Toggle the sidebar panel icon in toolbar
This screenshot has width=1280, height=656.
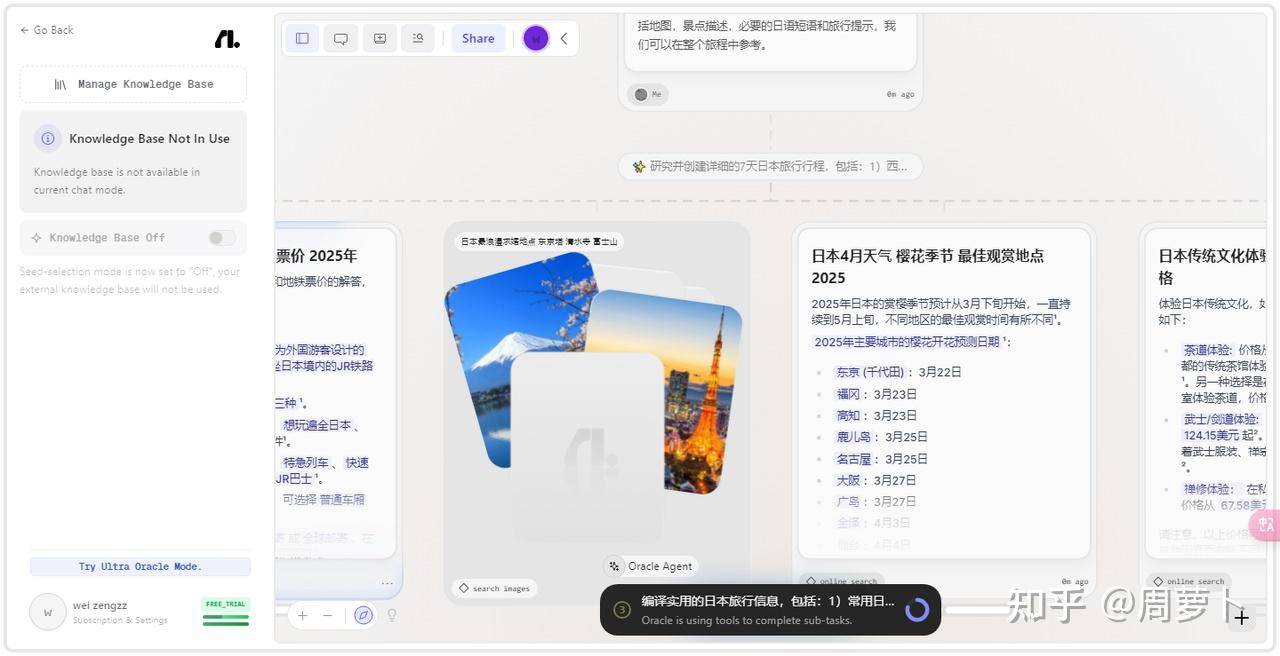302,38
